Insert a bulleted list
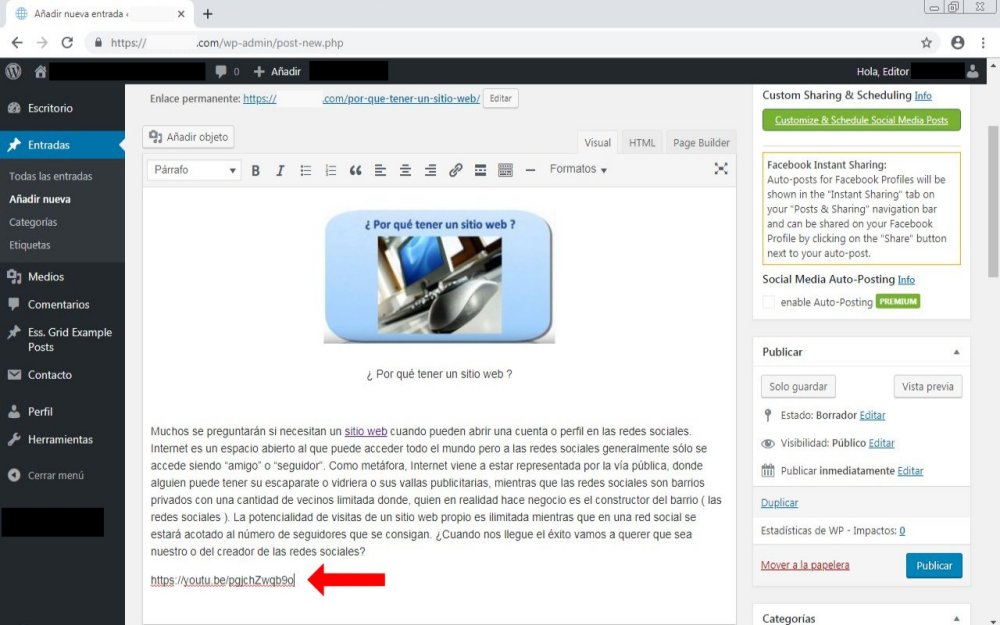The height and width of the screenshot is (625, 1000). [x=306, y=170]
